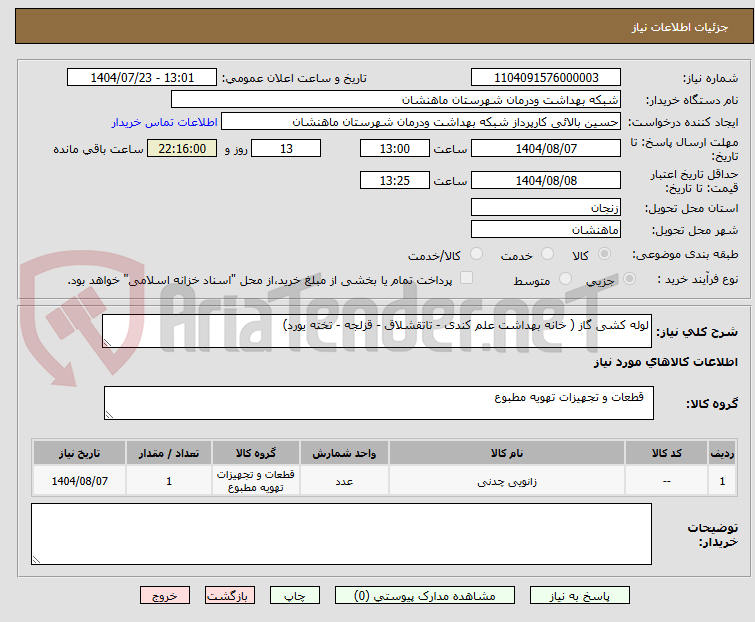Toggle the اسناد خزانه اسلامی payment checkbox

click(x=466, y=279)
